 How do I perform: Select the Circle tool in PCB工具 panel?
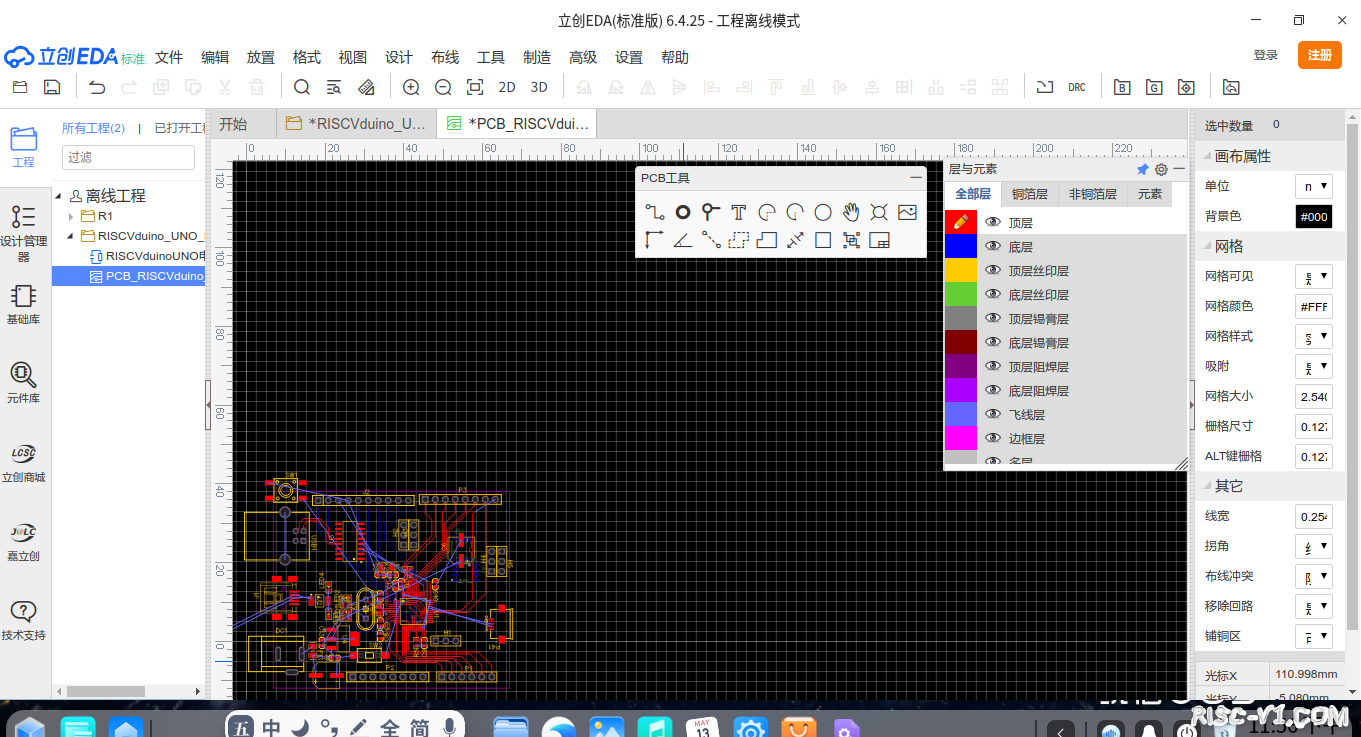point(822,212)
